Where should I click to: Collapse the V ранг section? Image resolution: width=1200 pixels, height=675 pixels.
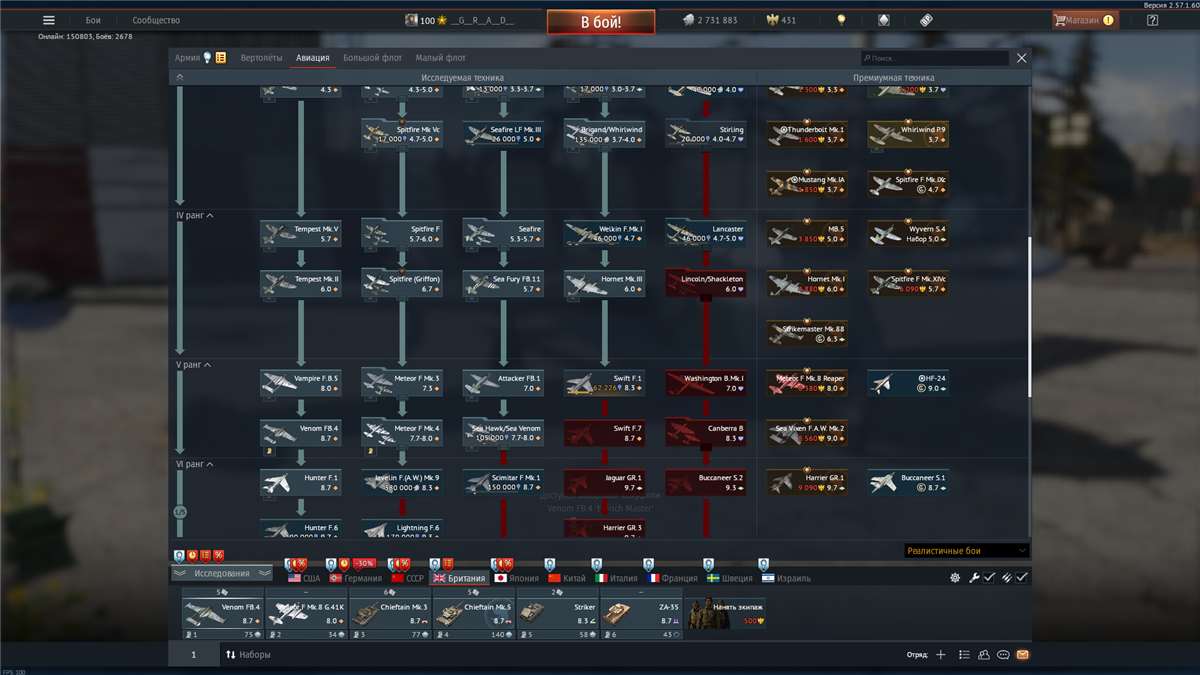[208, 365]
